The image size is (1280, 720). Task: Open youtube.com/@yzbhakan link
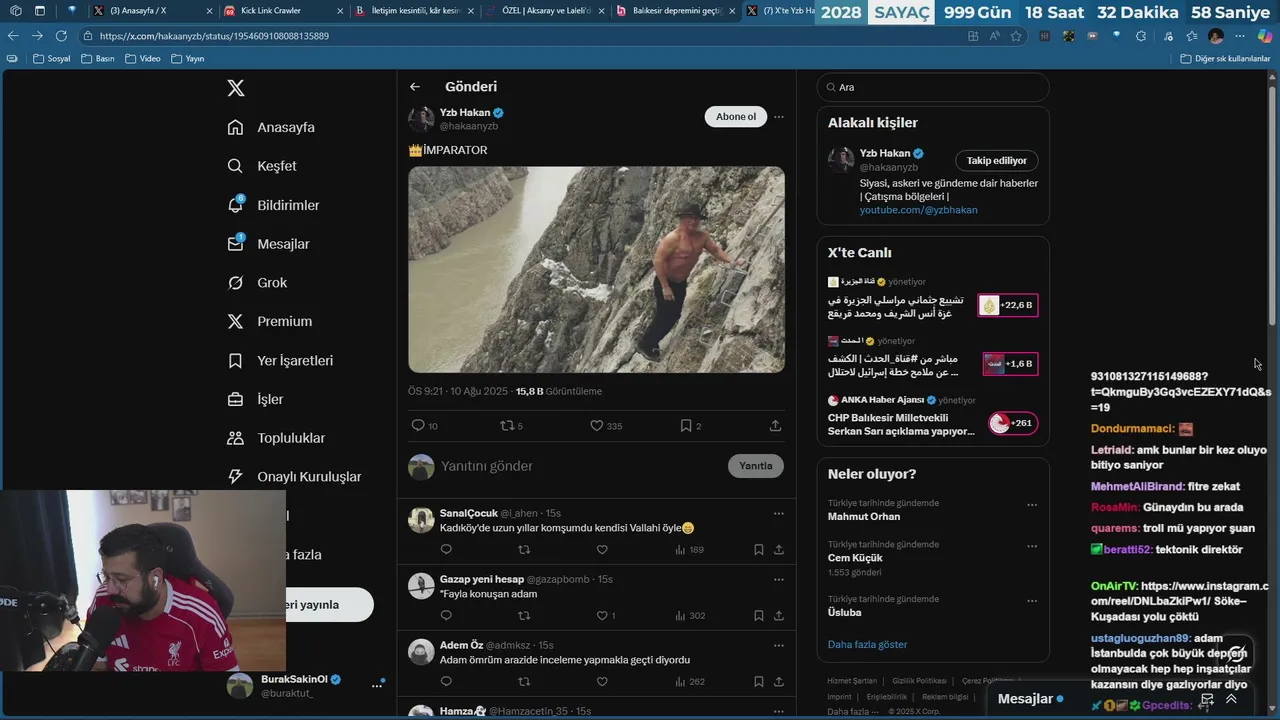coord(918,210)
